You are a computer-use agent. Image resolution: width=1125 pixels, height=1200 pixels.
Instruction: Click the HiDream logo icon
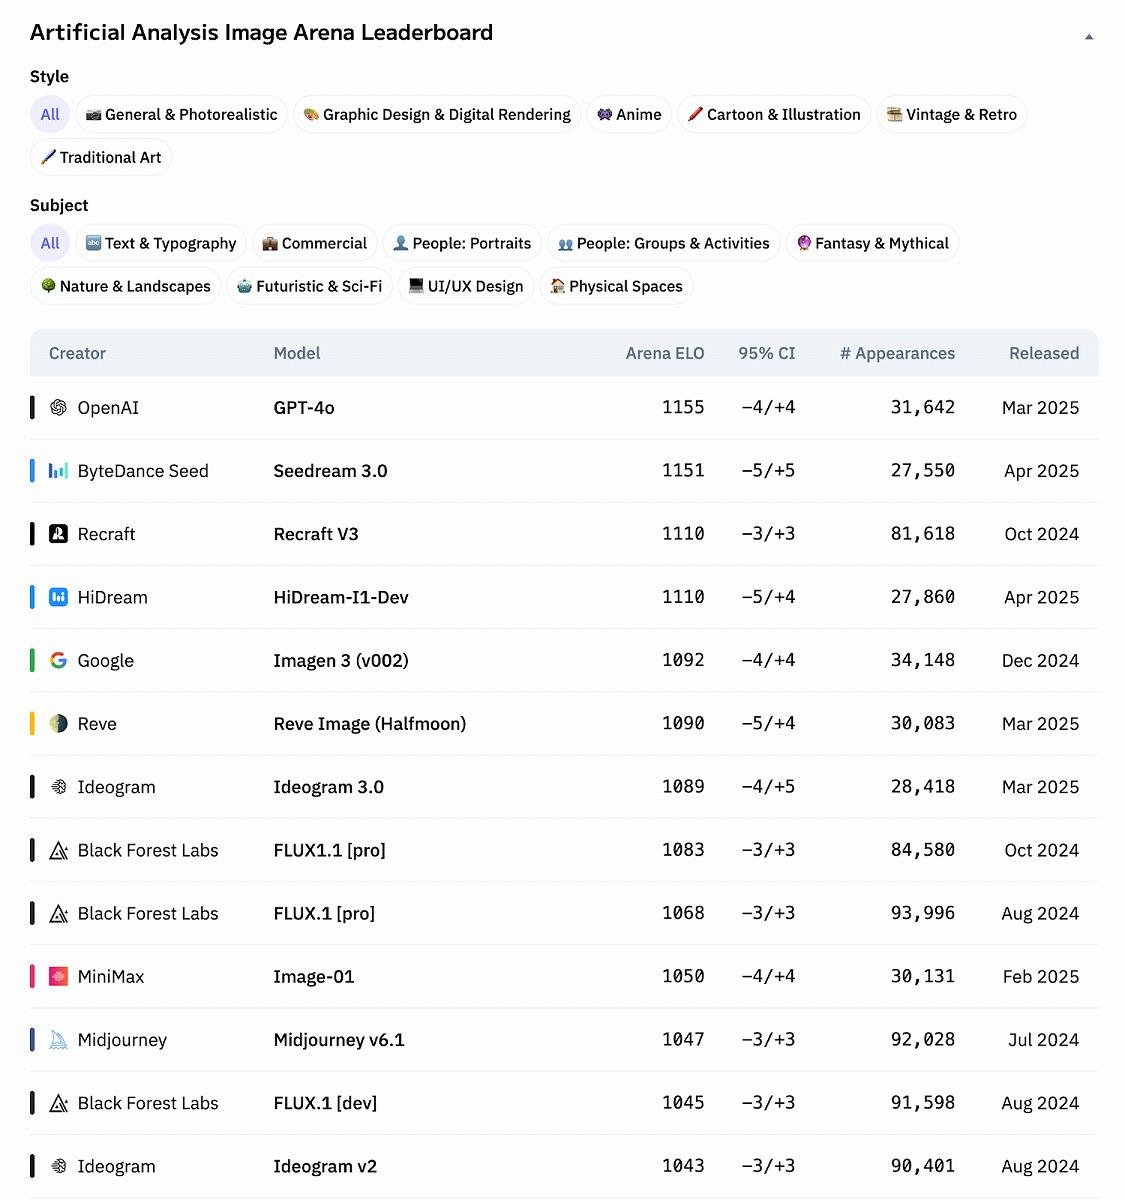(59, 597)
